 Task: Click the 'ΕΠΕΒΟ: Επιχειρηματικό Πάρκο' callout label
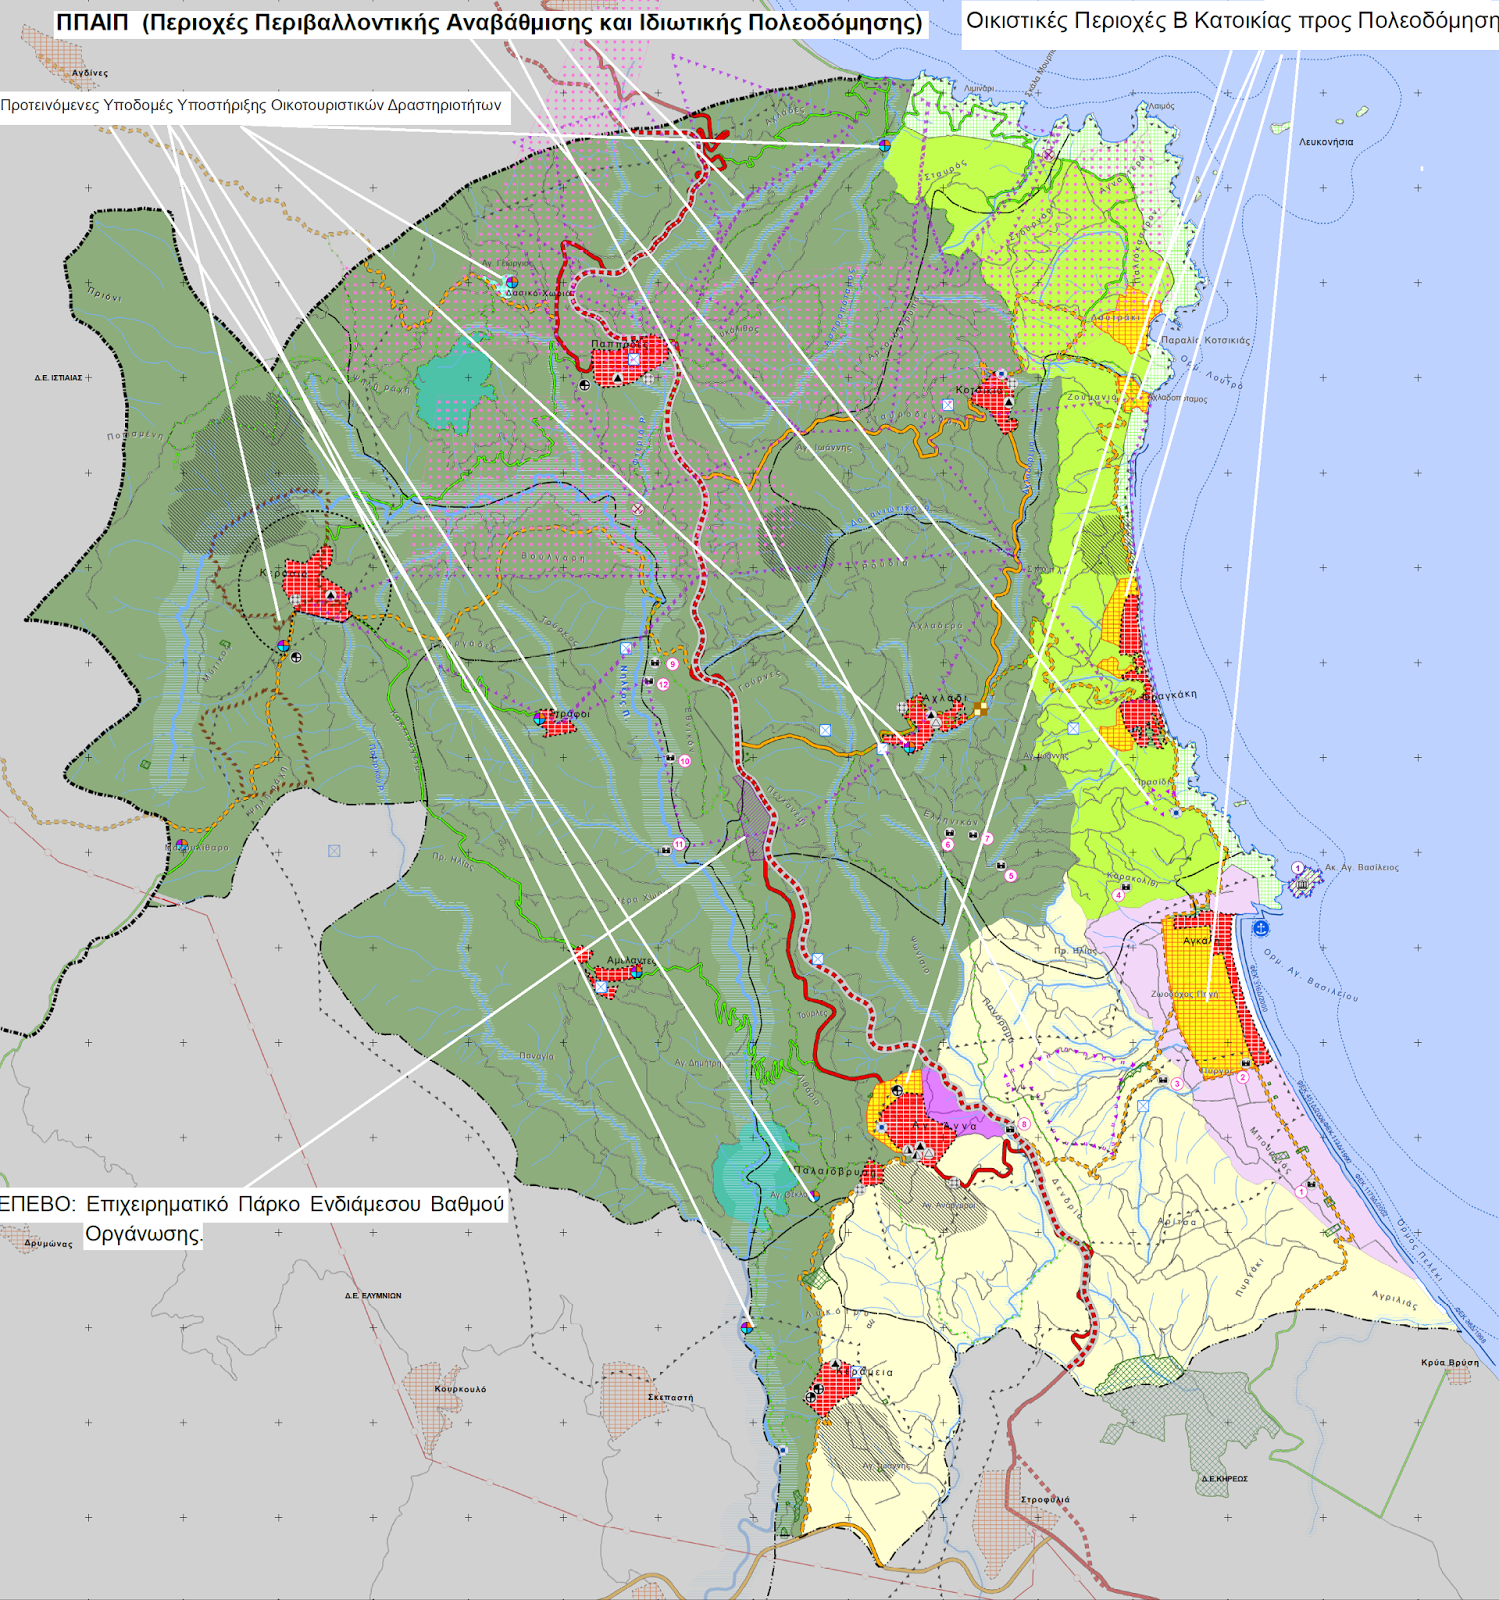(x=252, y=1218)
